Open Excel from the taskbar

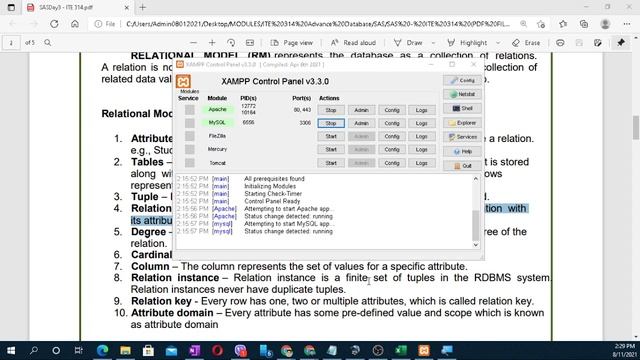tap(401, 351)
